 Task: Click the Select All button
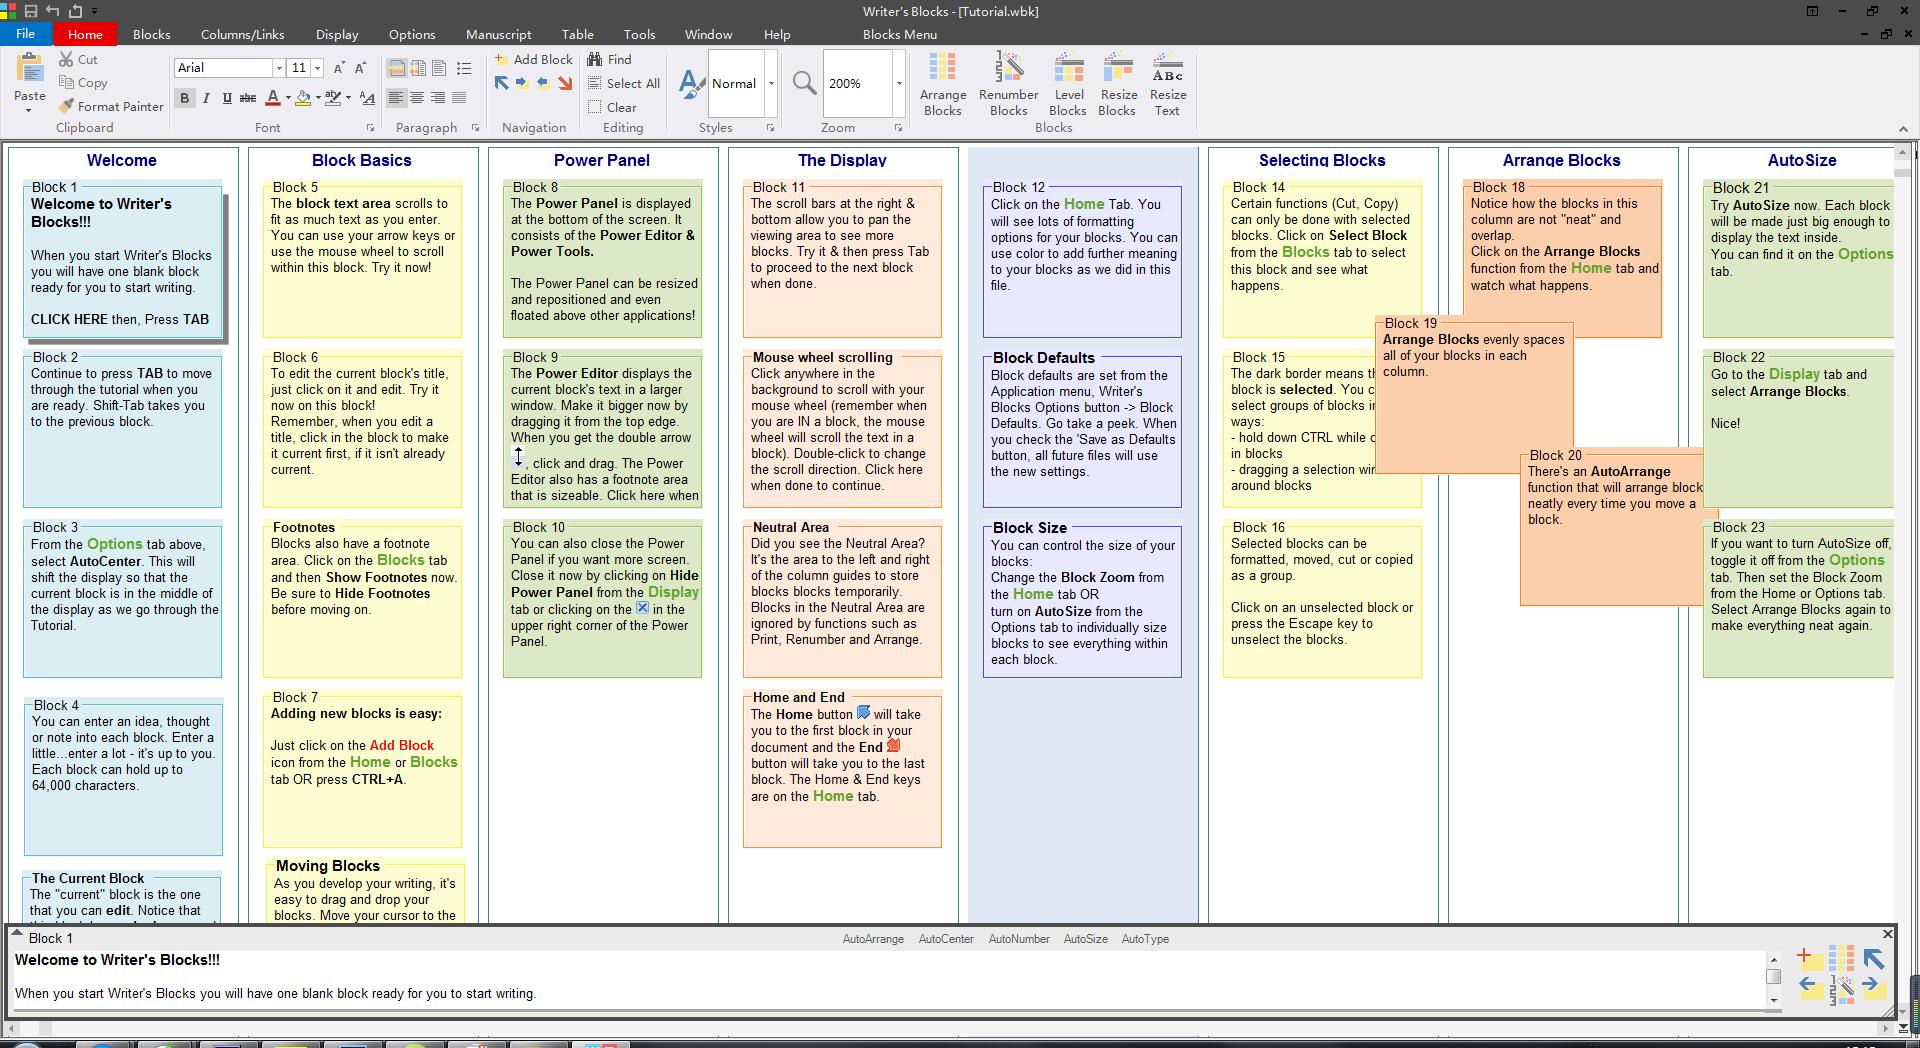click(x=624, y=84)
